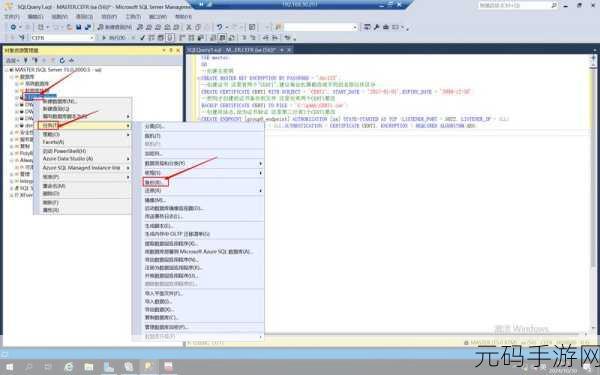Open the empty combo box in the top toolbar
Screen dimensions: 600x375
(321, 27)
